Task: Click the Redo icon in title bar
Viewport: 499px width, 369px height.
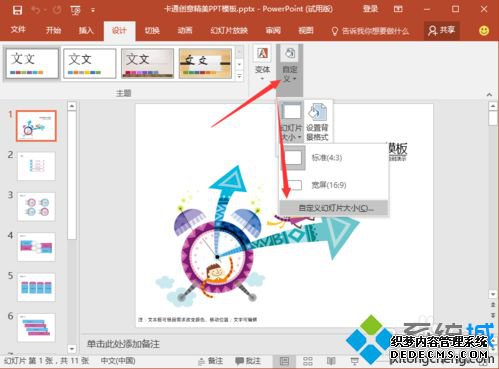Action: [x=57, y=10]
